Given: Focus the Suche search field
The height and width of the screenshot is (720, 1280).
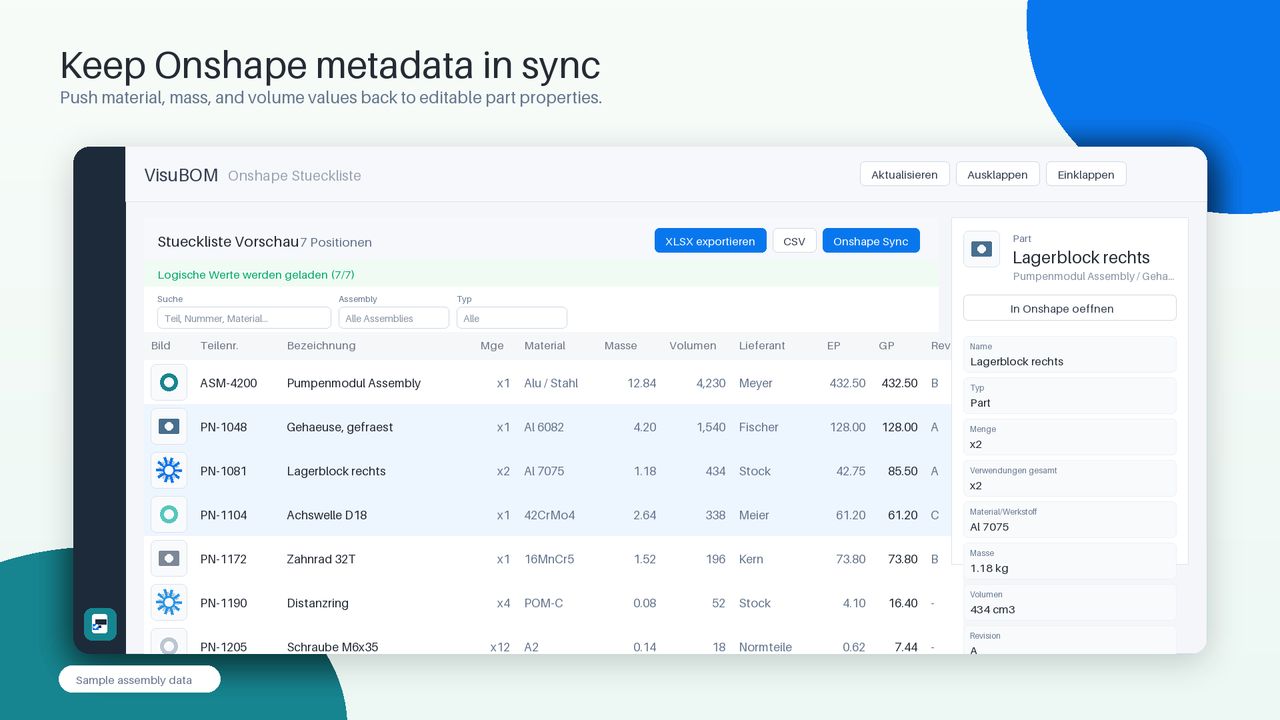Looking at the screenshot, I should 244,318.
